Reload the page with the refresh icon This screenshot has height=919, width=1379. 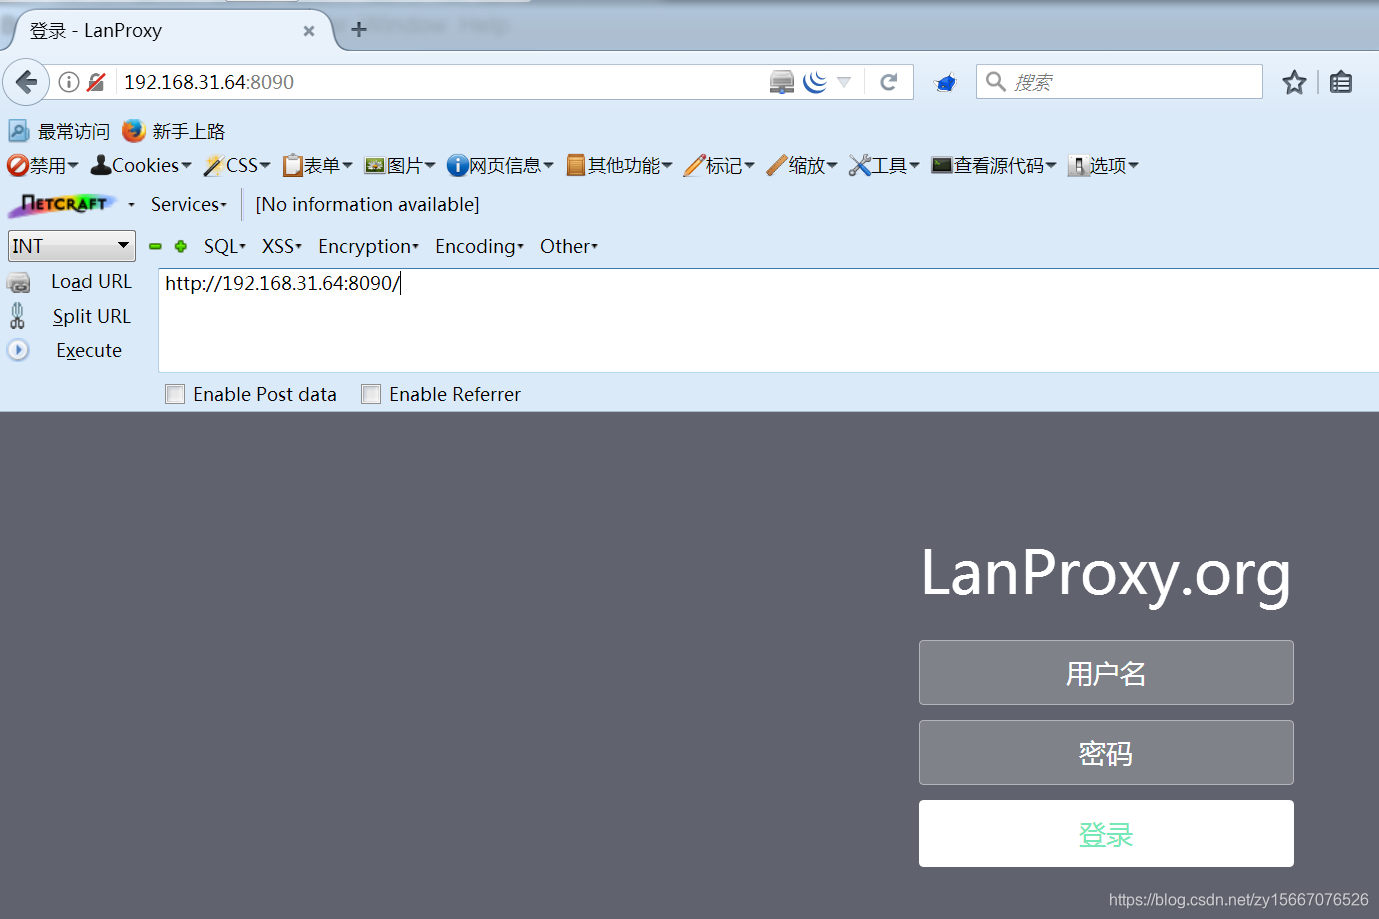[888, 82]
